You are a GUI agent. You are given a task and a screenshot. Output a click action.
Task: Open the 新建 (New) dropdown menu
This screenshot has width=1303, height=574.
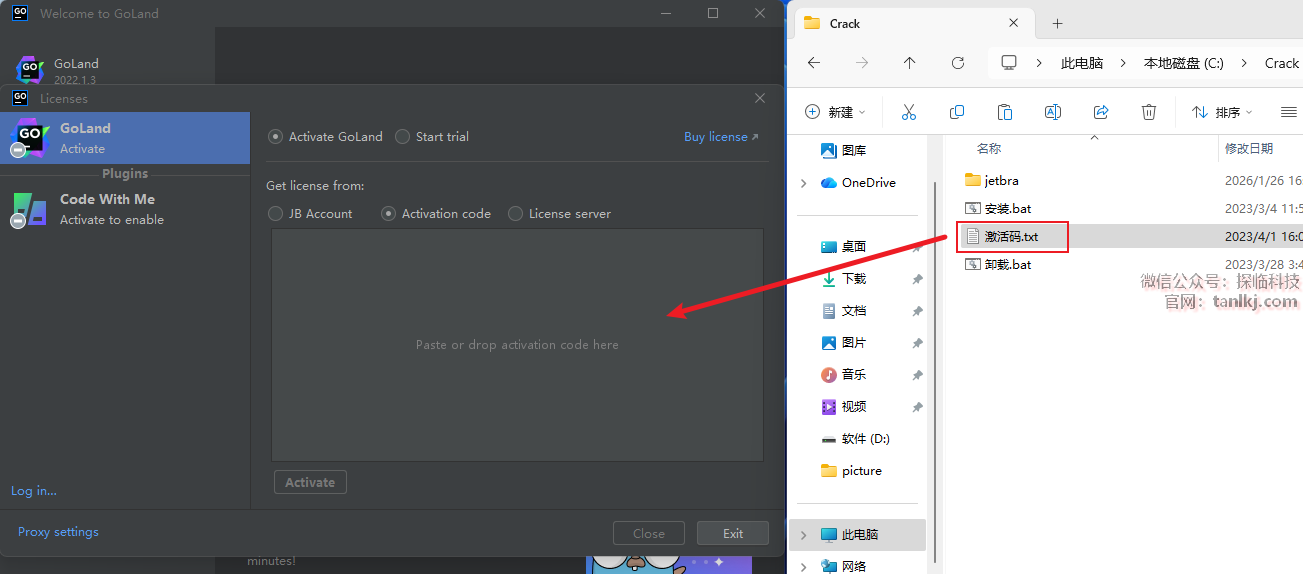click(836, 112)
